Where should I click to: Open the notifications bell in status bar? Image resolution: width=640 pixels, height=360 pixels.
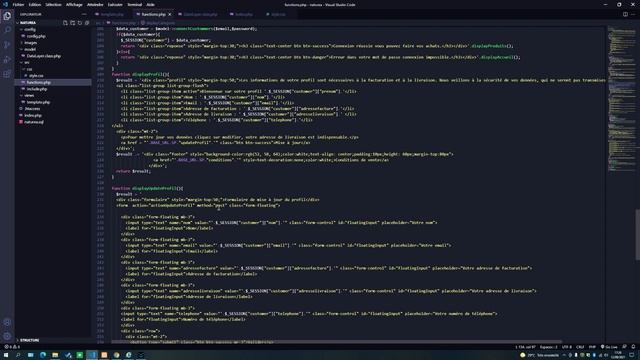(633, 347)
